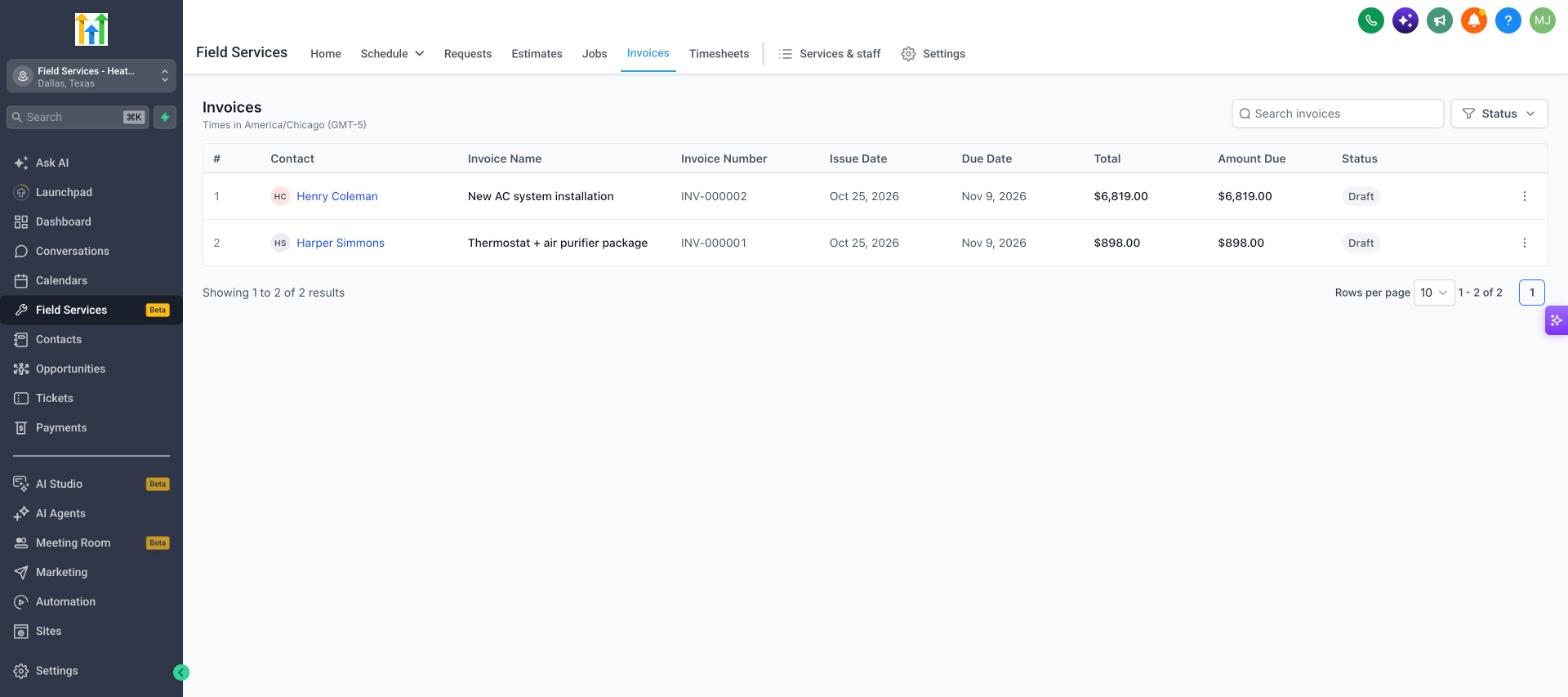Open Henry Coleman contact link
The height and width of the screenshot is (697, 1568).
click(337, 196)
